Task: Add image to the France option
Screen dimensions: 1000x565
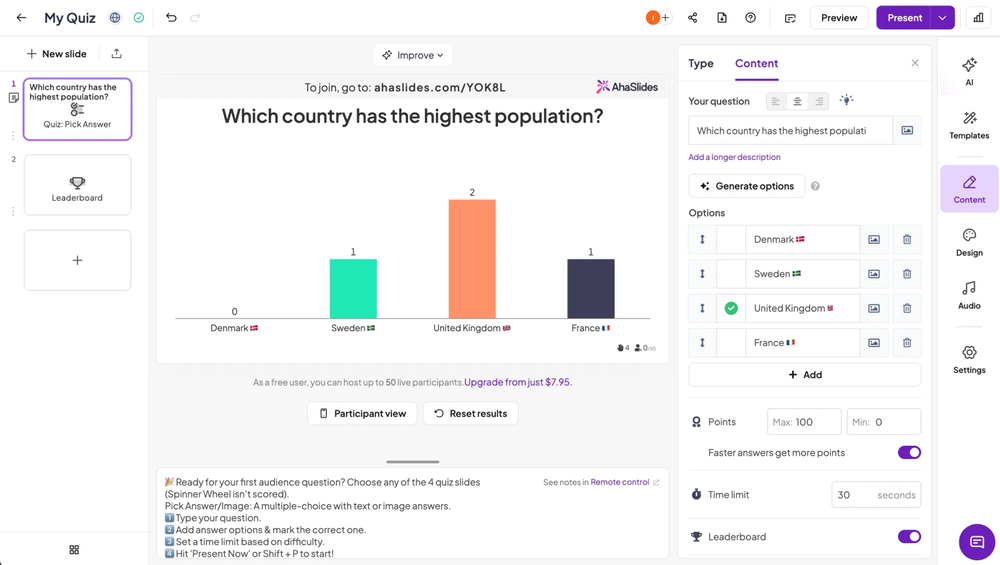Action: 874,343
